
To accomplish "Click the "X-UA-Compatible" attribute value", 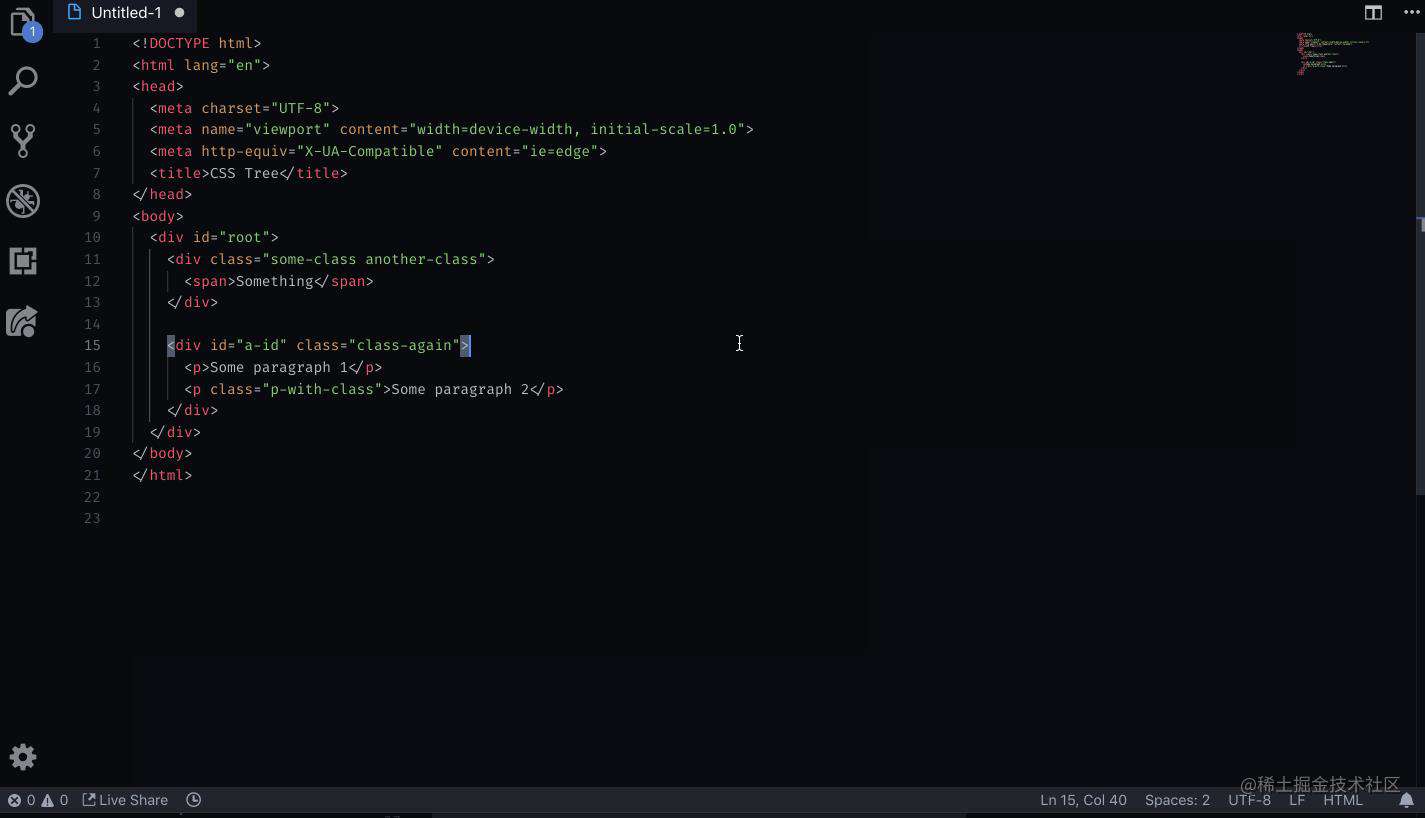I will 370,151.
